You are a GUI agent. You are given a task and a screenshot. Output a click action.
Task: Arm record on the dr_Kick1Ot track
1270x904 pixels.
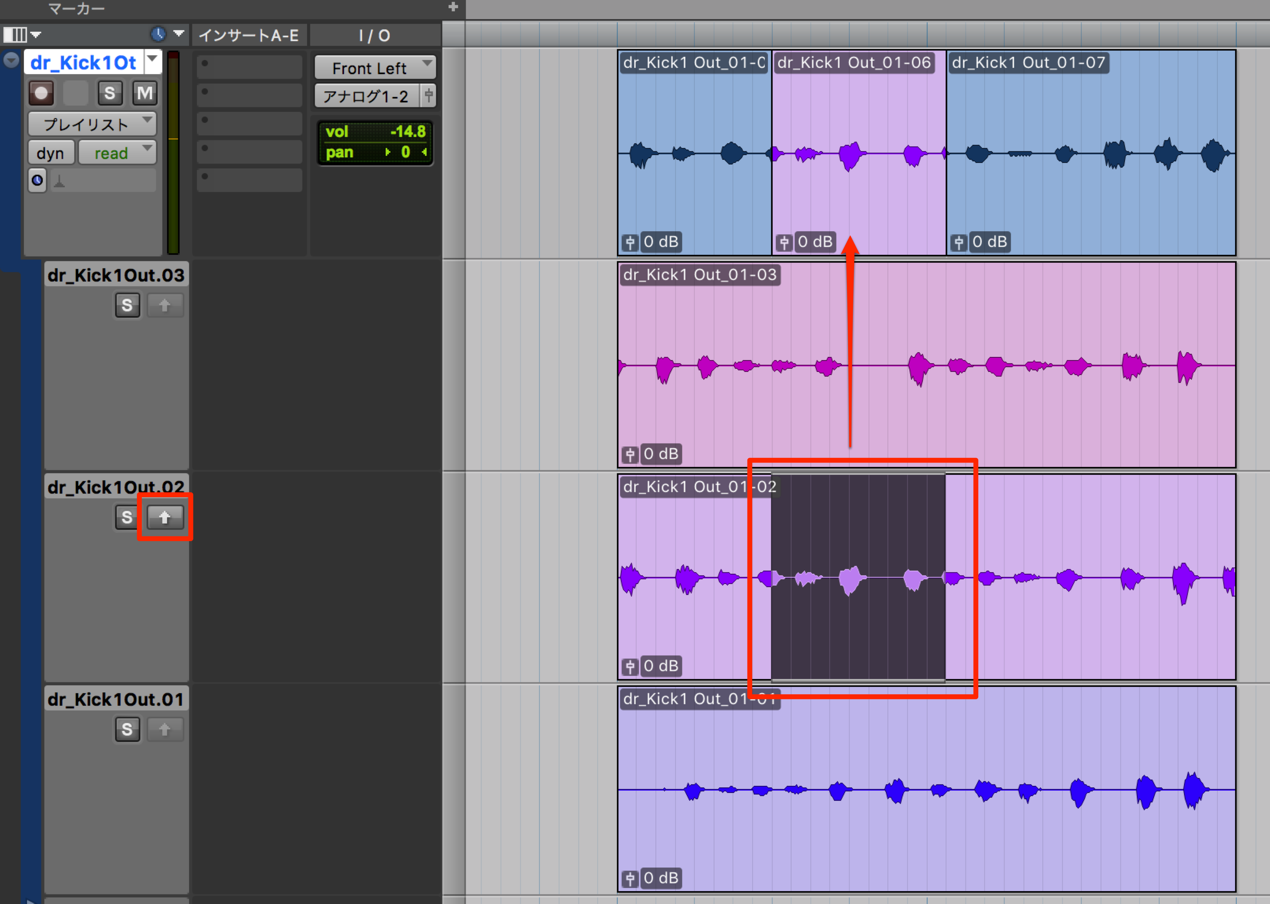41,93
